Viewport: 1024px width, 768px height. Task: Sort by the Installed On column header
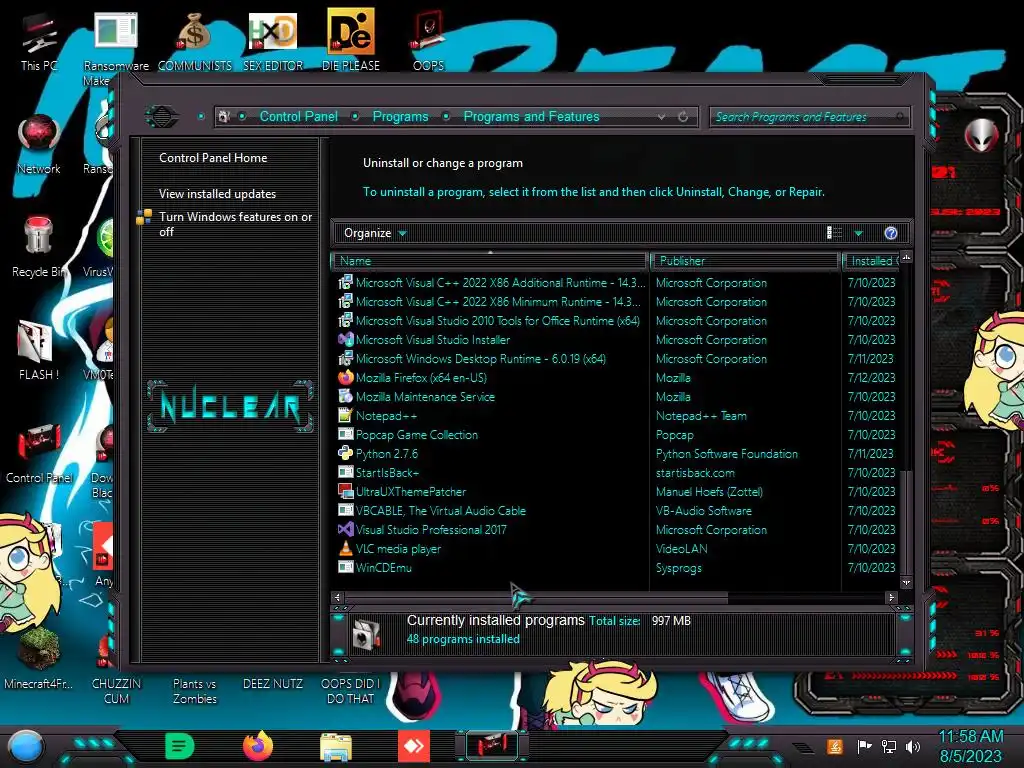872,261
